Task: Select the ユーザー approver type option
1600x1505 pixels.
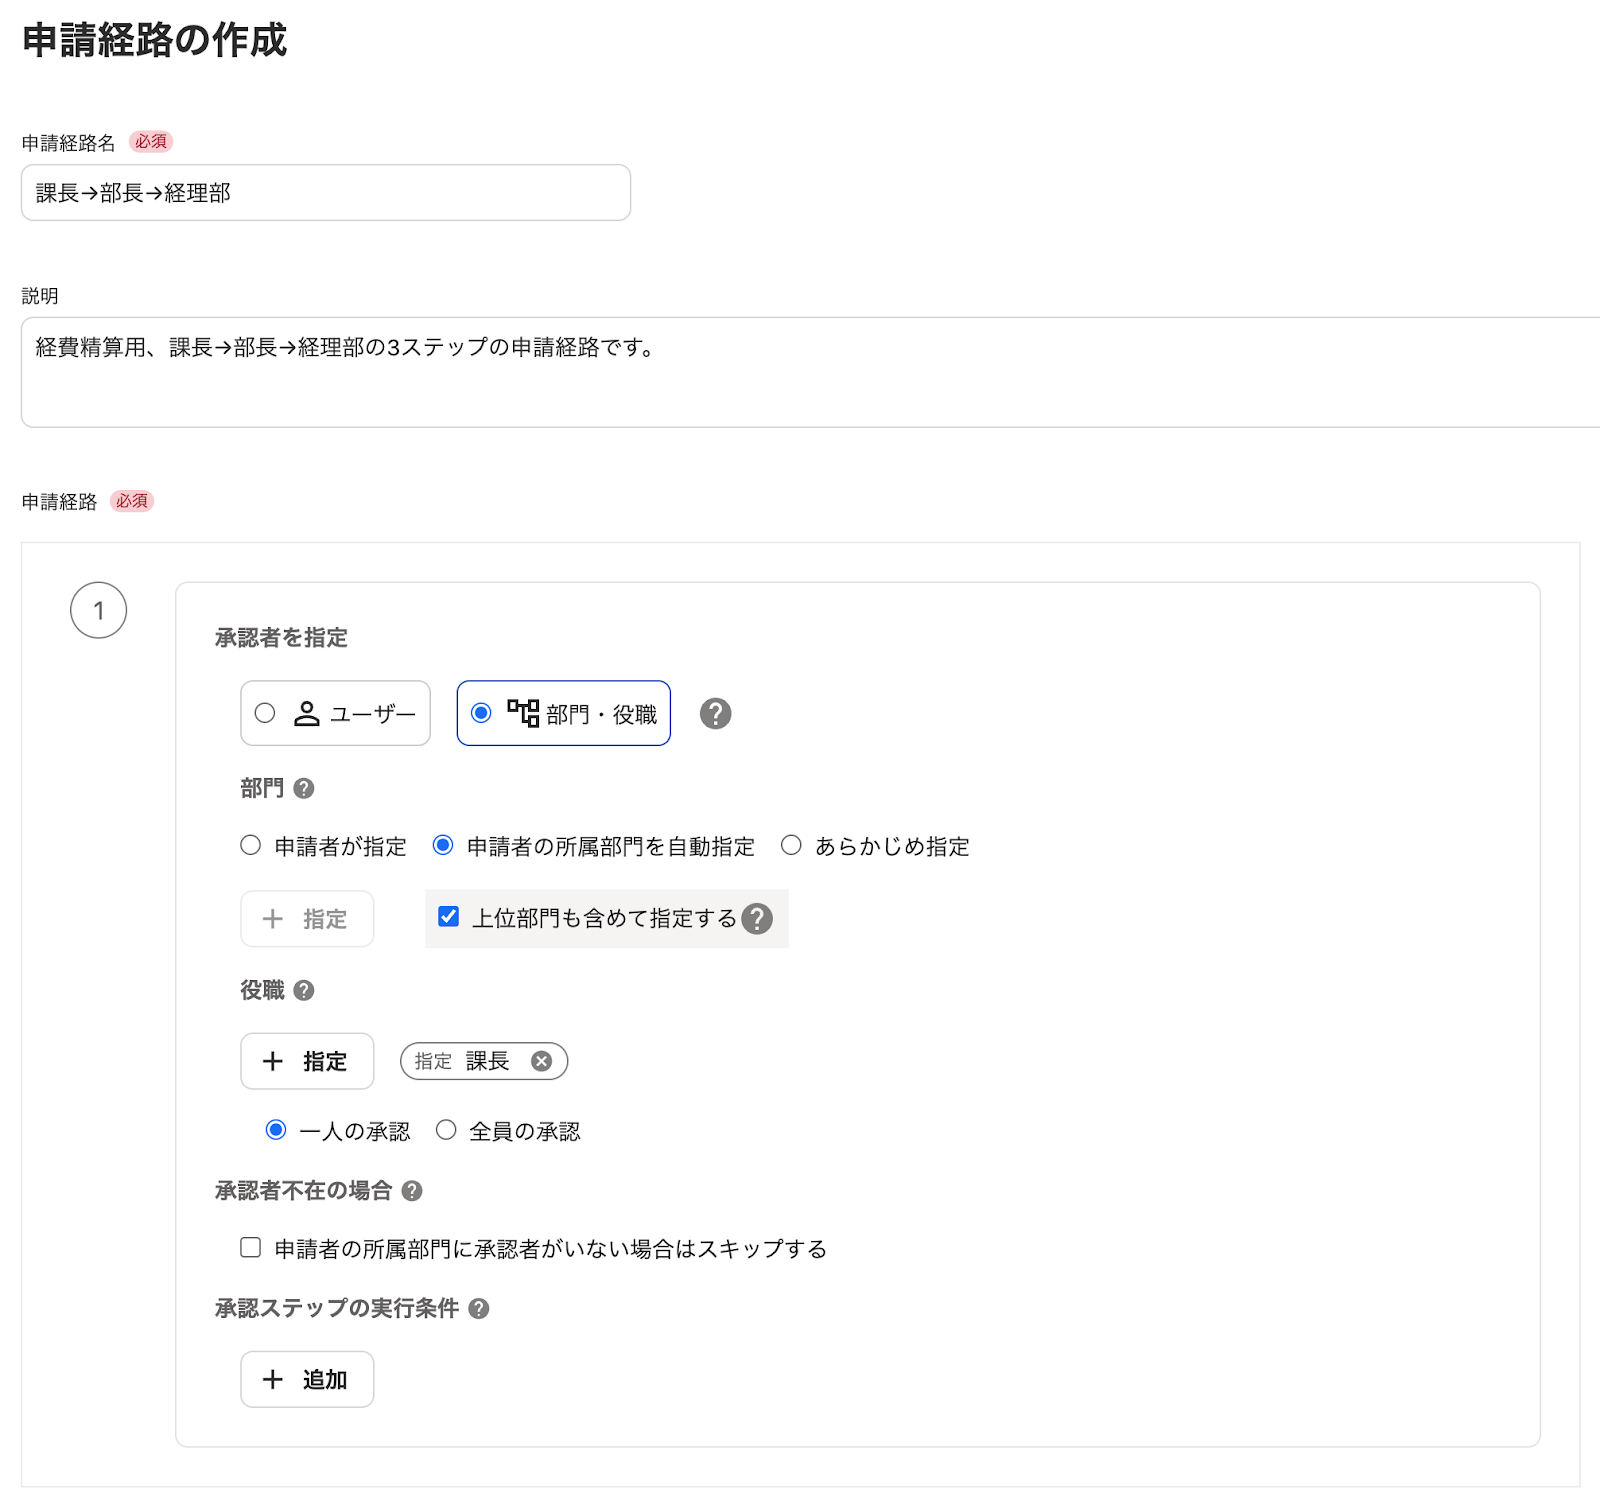Action: pos(335,713)
